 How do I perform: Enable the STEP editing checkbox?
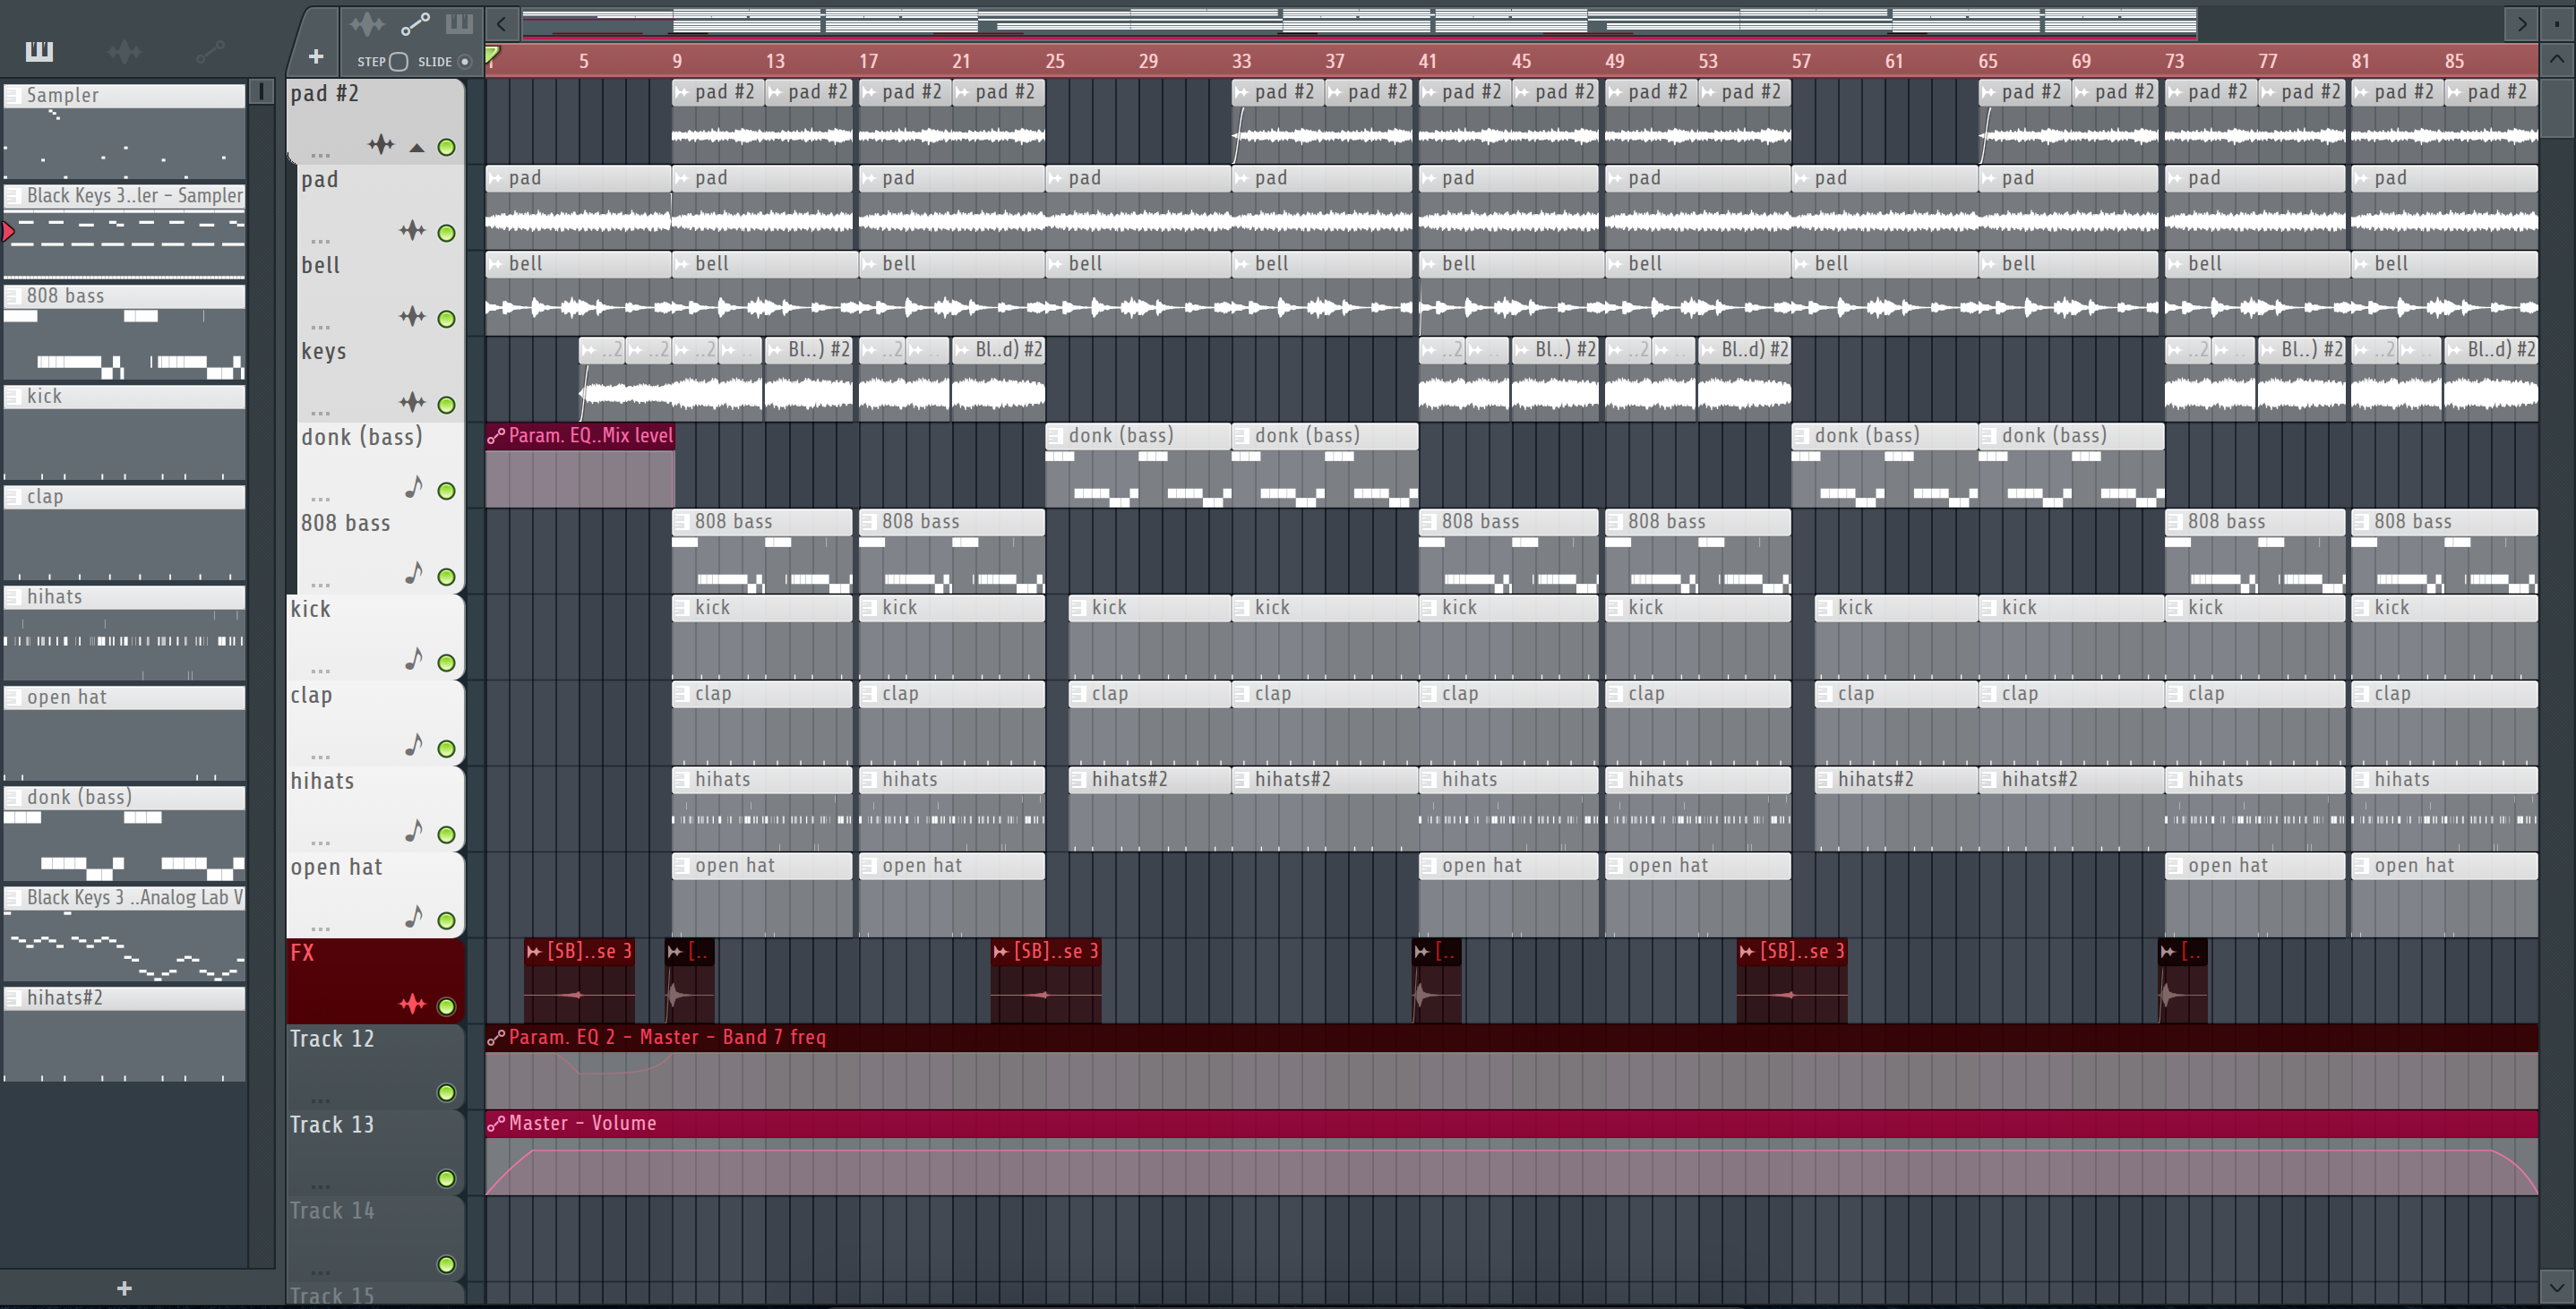coord(399,62)
